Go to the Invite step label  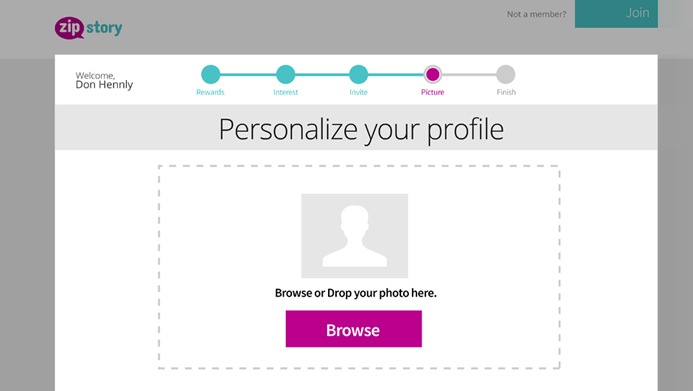(x=358, y=92)
